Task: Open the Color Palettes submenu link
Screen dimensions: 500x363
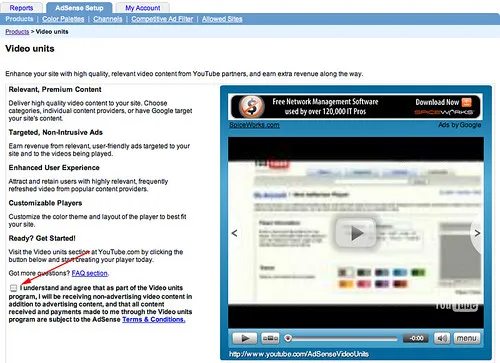Action: click(x=63, y=19)
